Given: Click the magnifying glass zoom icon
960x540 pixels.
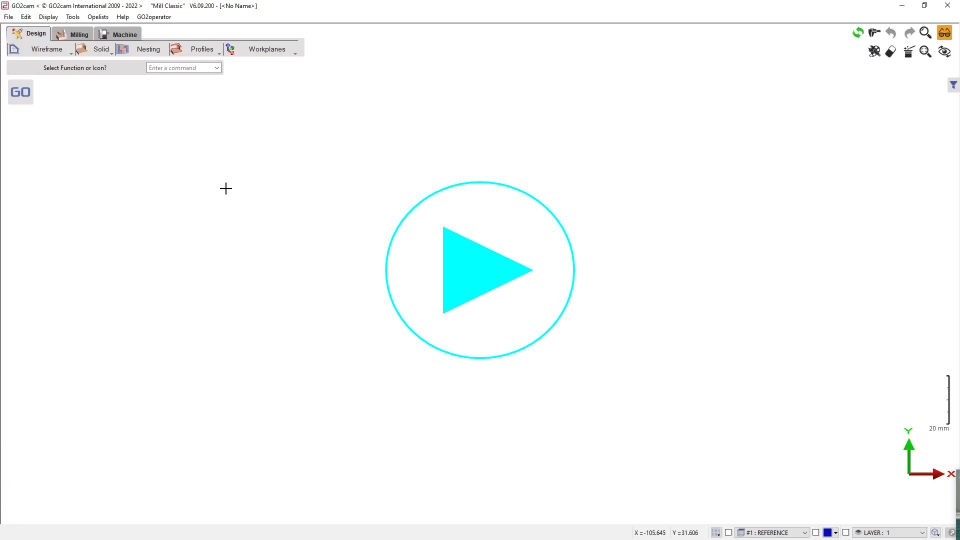Looking at the screenshot, I should click(926, 33).
